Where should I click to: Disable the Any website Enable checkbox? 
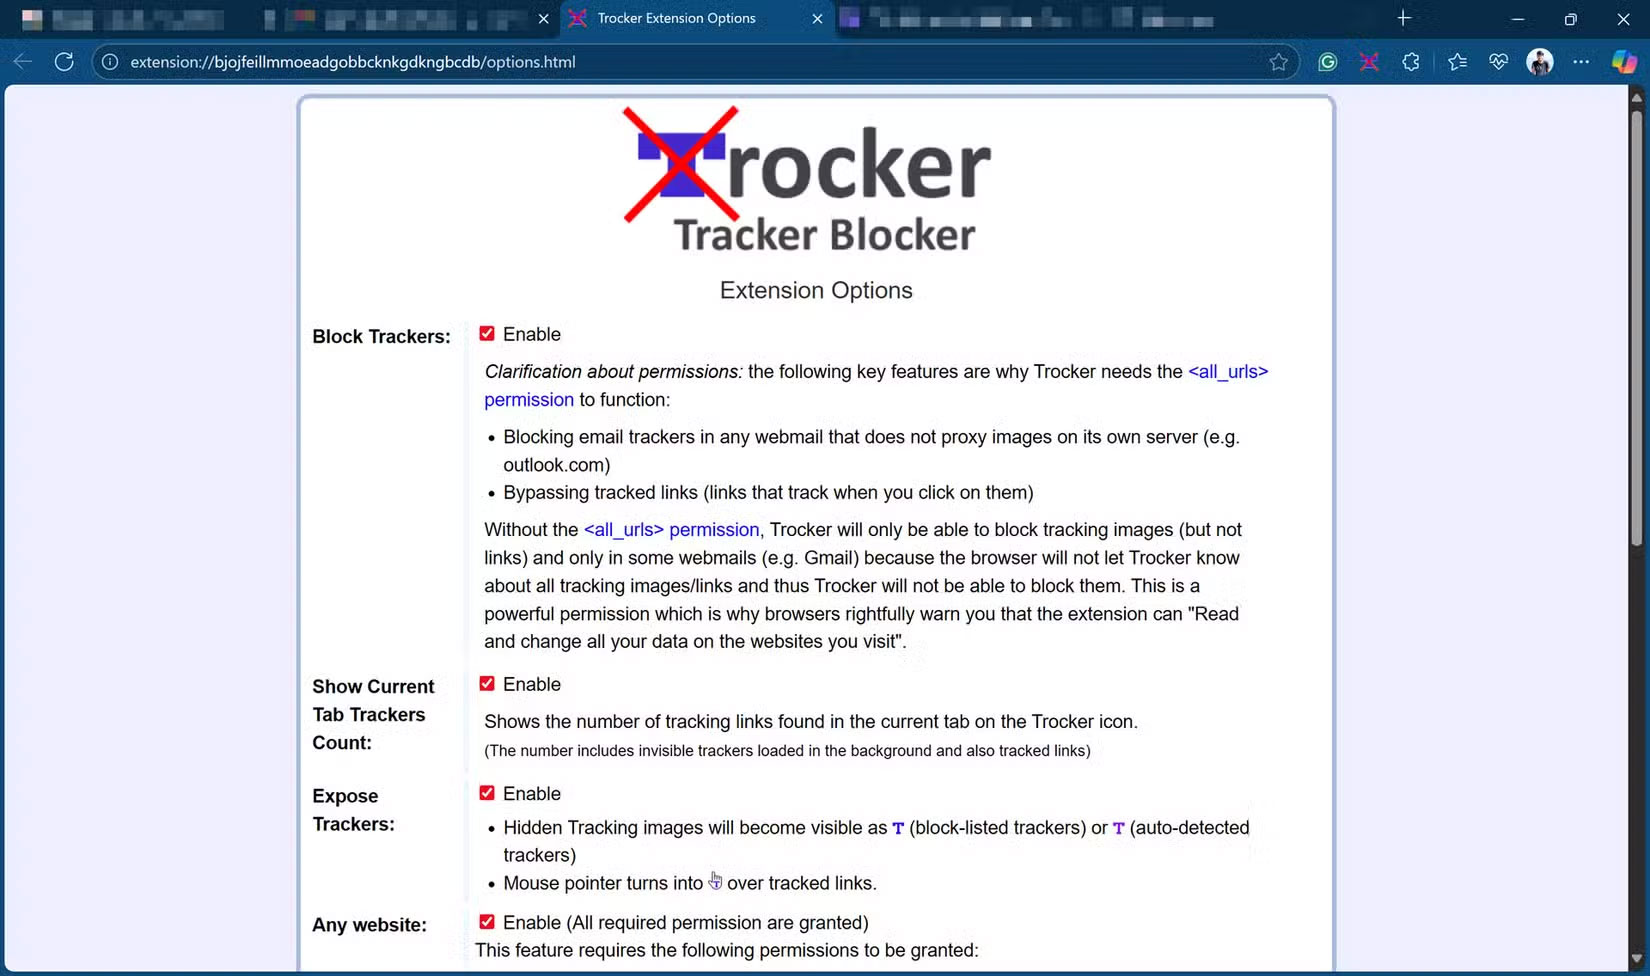click(487, 921)
